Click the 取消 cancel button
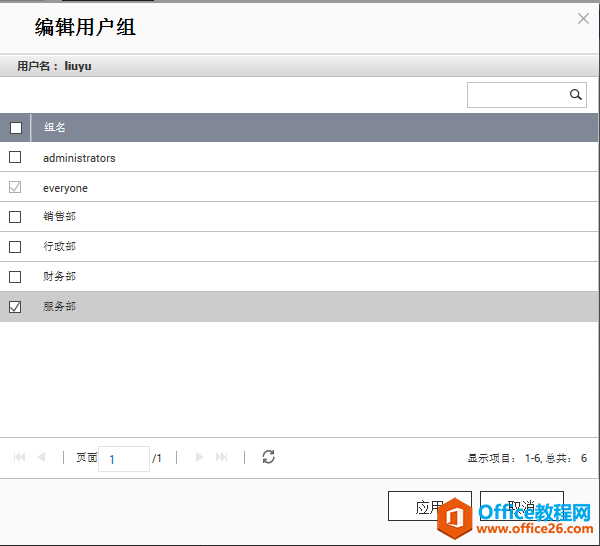The width and height of the screenshot is (600, 546). 522,506
